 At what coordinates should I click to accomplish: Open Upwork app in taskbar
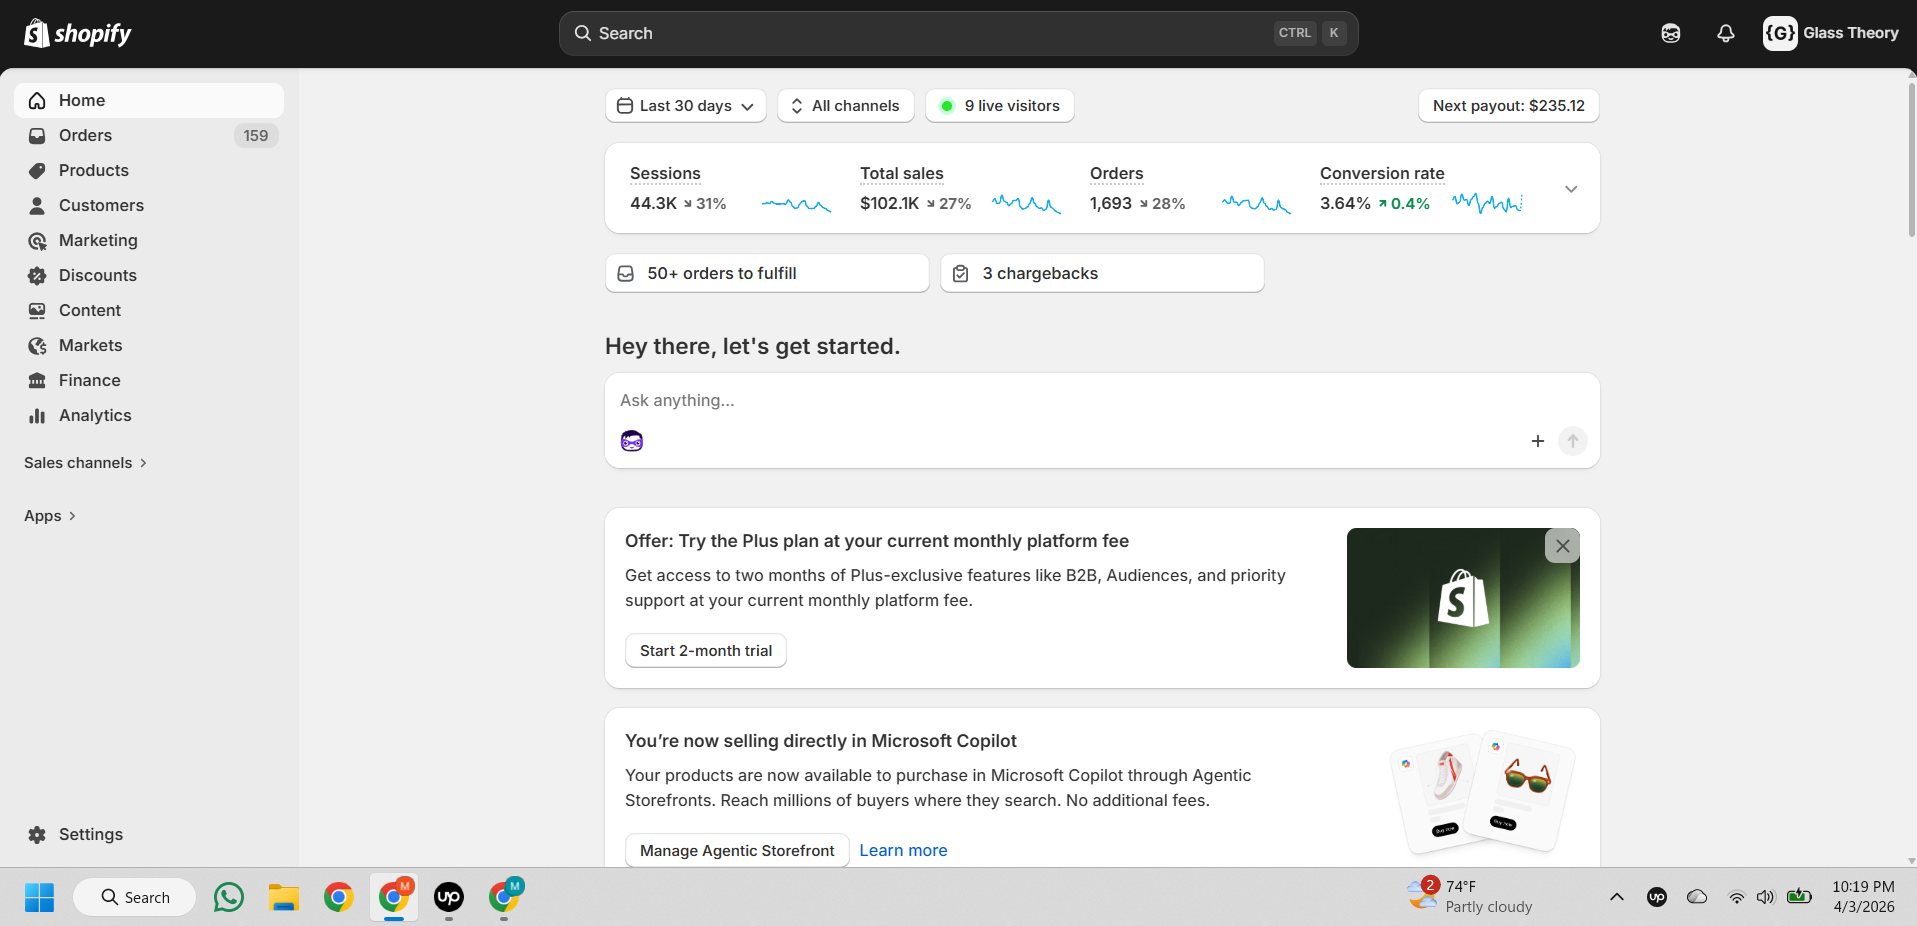[x=449, y=897]
